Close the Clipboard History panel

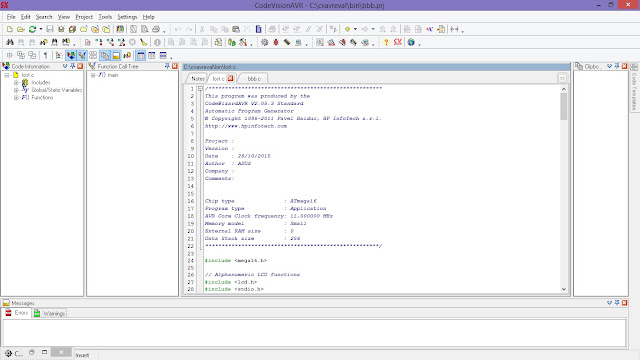click(x=624, y=66)
